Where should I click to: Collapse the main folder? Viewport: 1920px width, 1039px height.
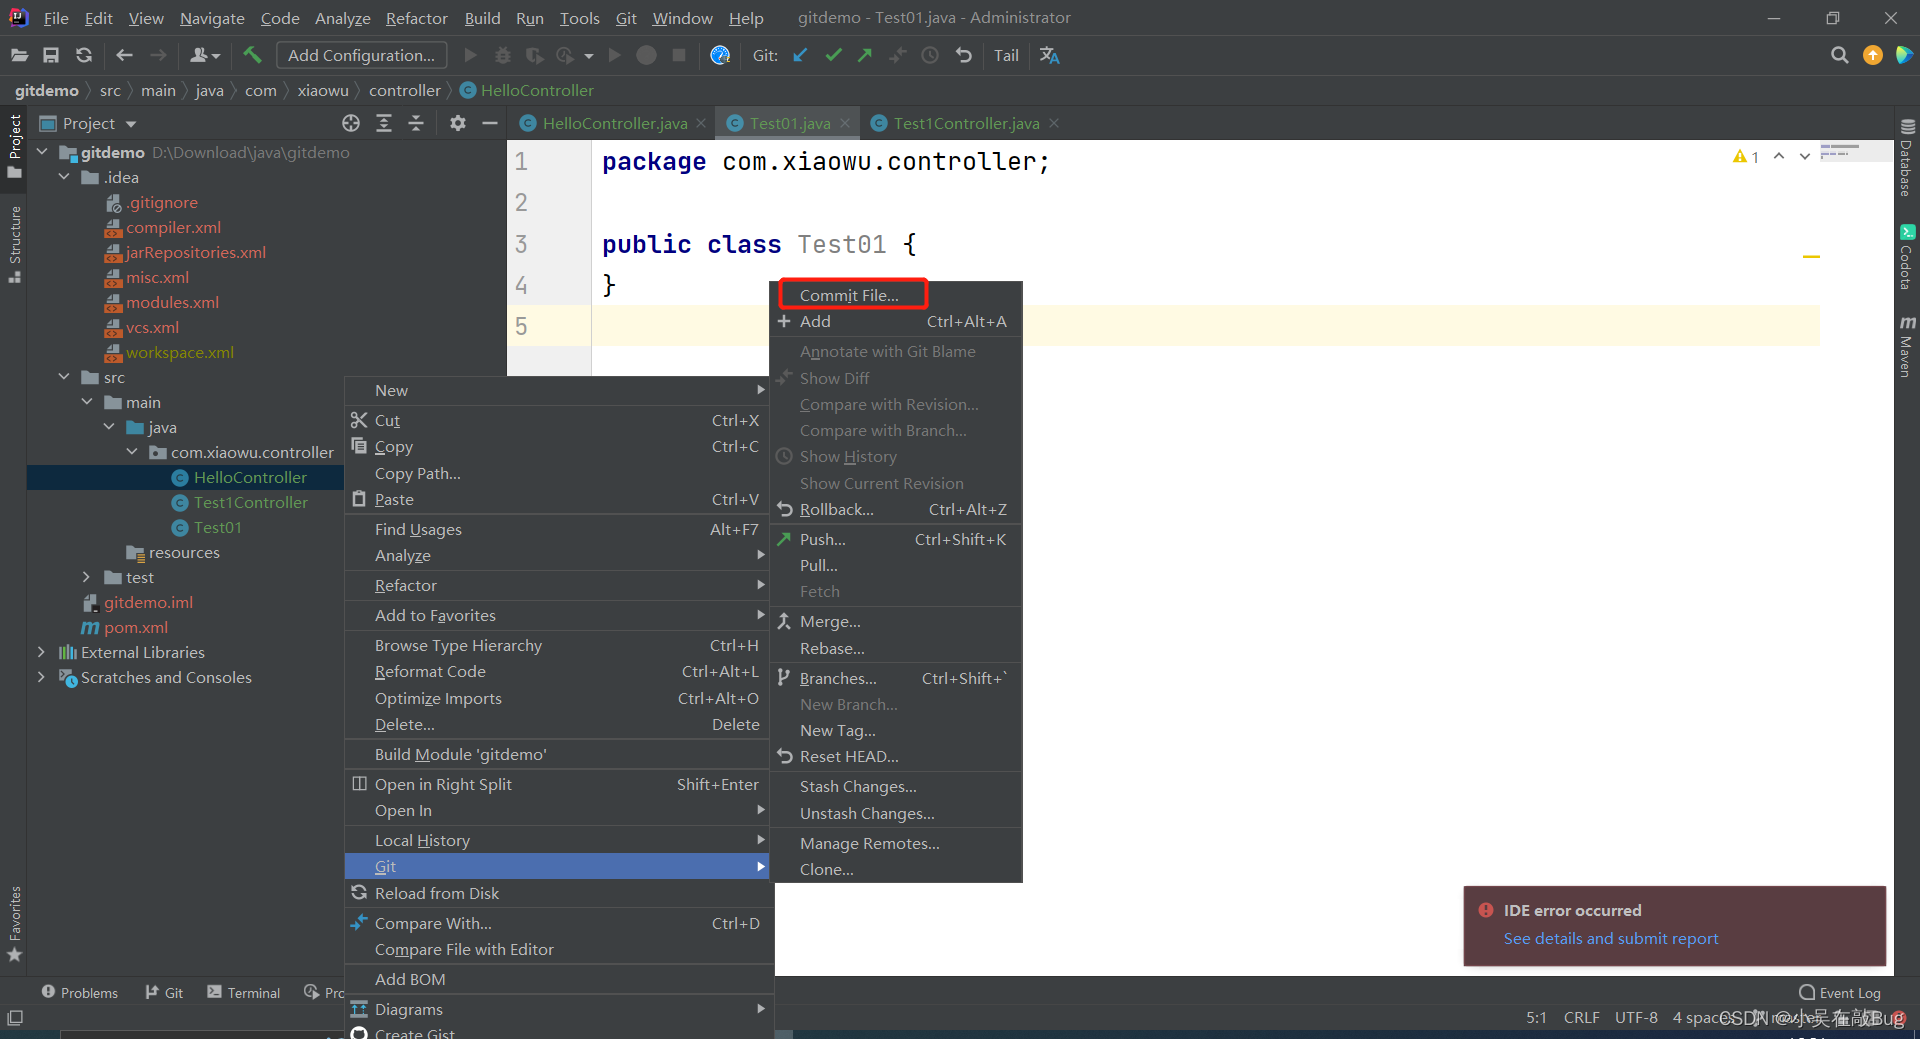[87, 402]
